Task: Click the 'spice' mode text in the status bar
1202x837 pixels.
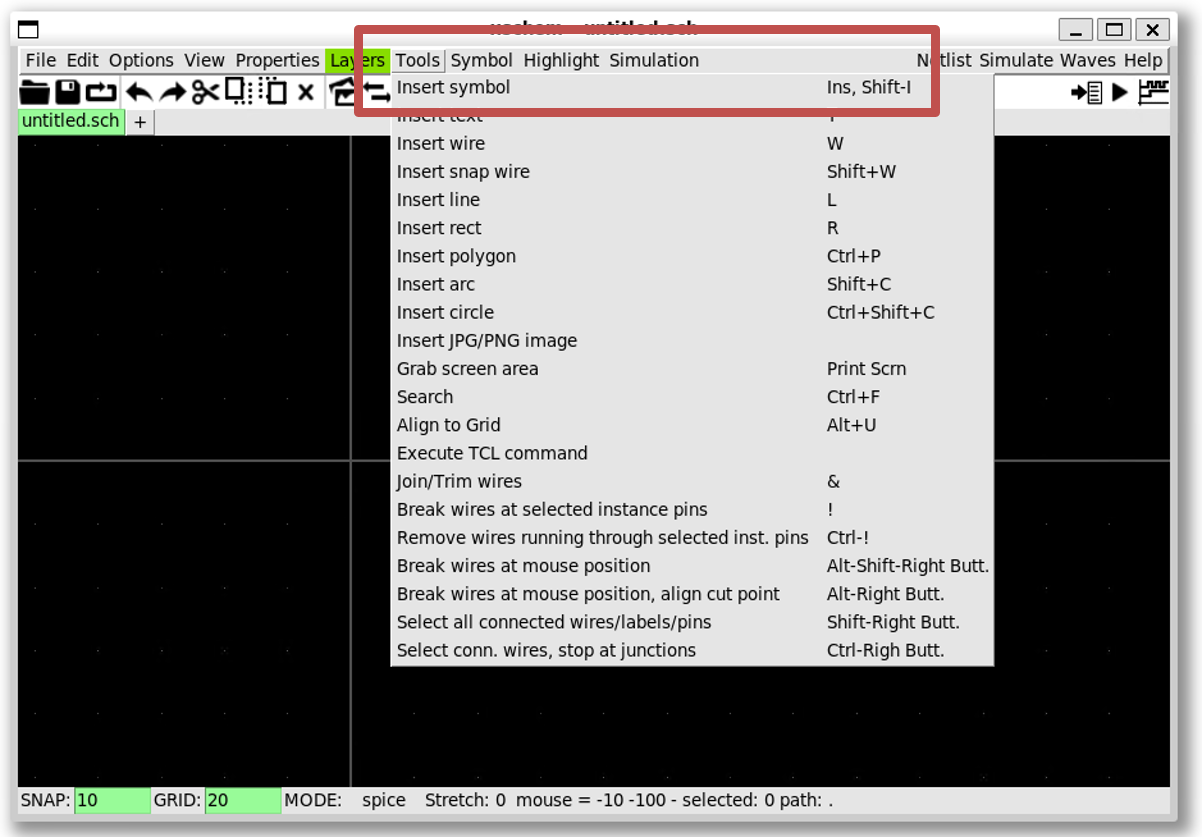Action: pyautogui.click(x=384, y=800)
